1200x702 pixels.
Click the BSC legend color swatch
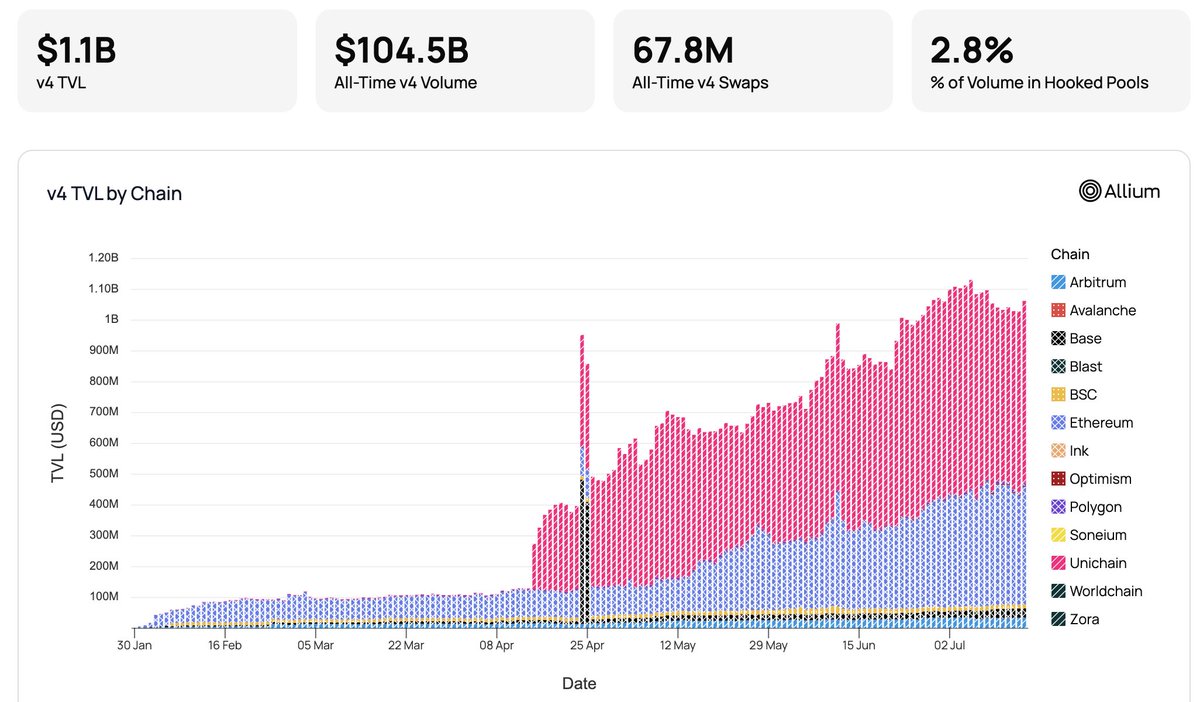1058,395
